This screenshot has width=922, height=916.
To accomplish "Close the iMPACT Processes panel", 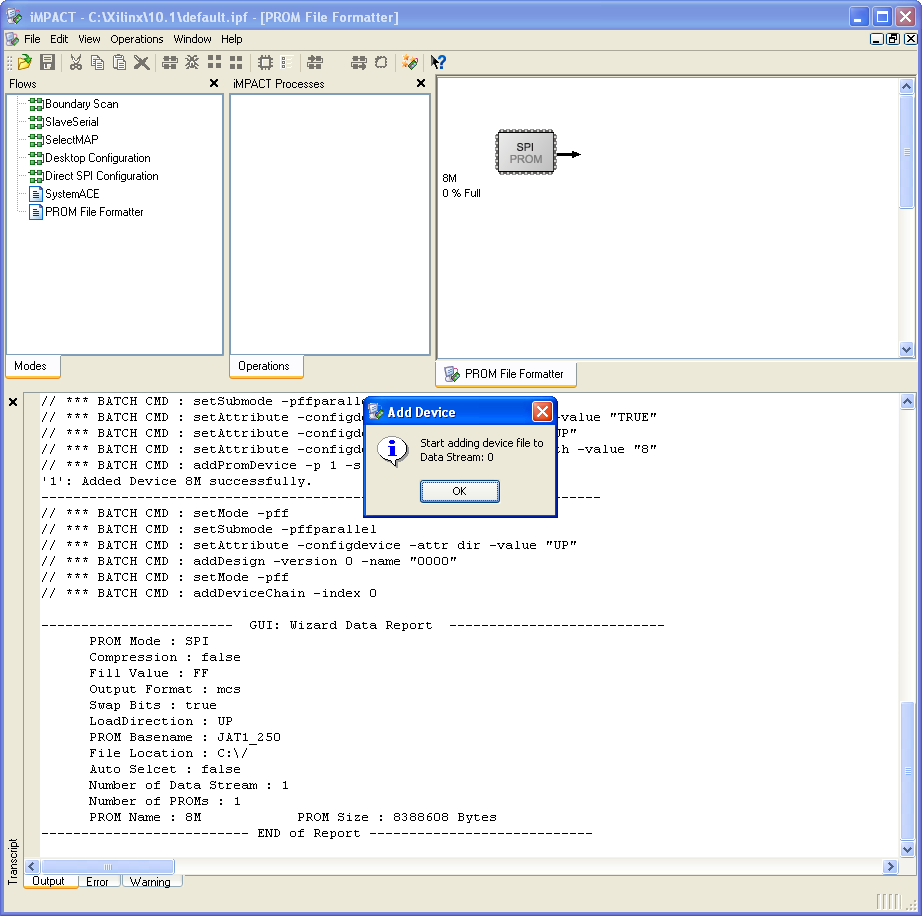I will point(420,83).
